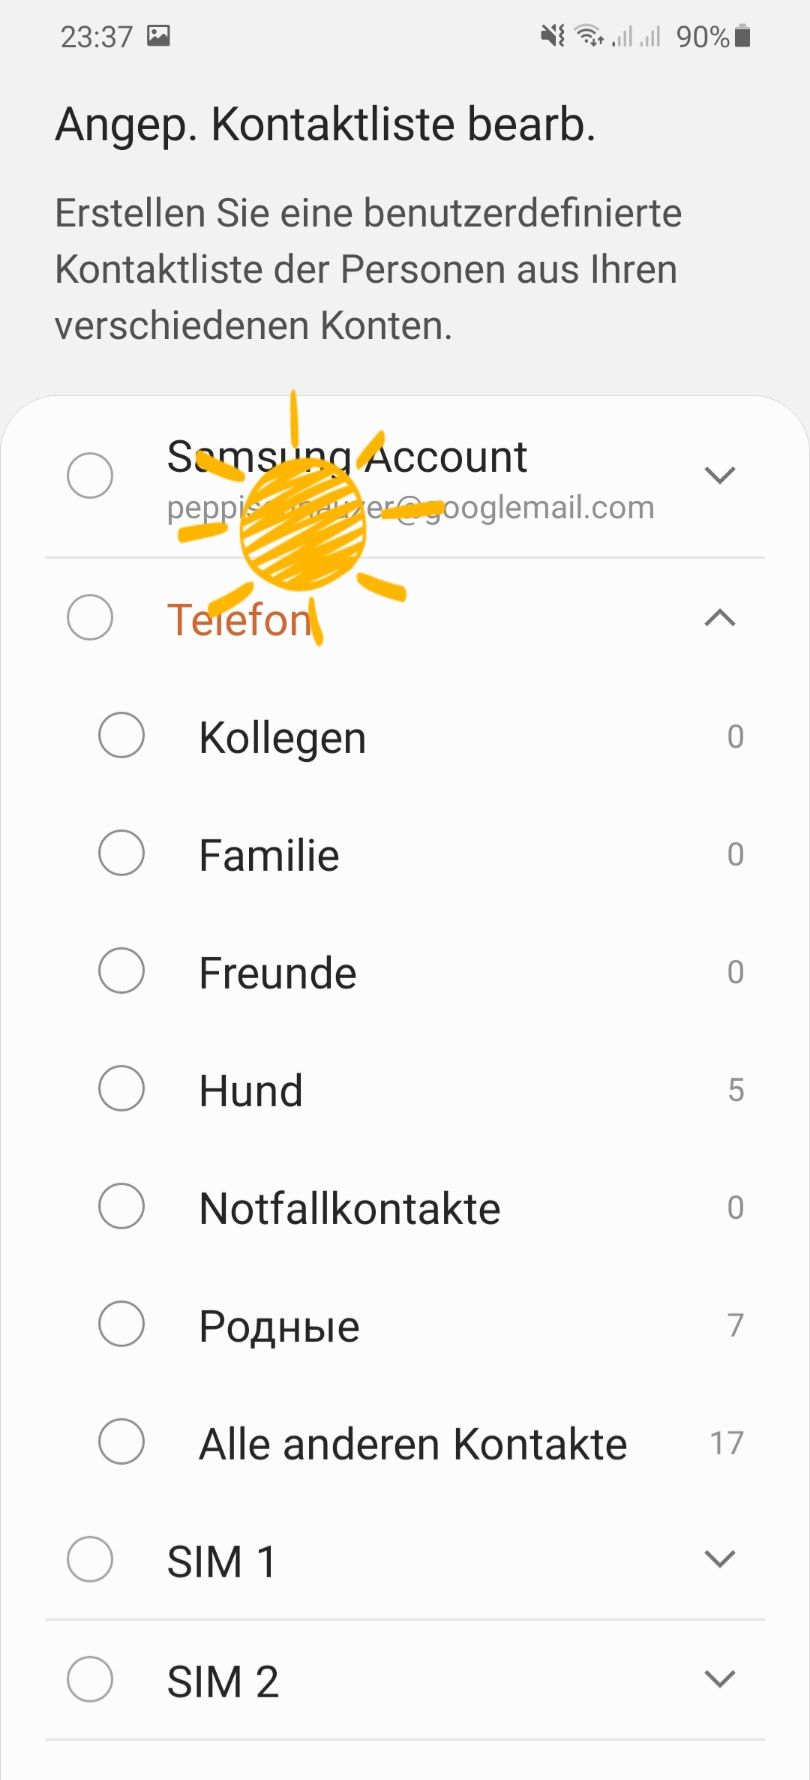The image size is (810, 1780).
Task: Tap the image notification icon in status bar
Action: pyautogui.click(x=158, y=36)
